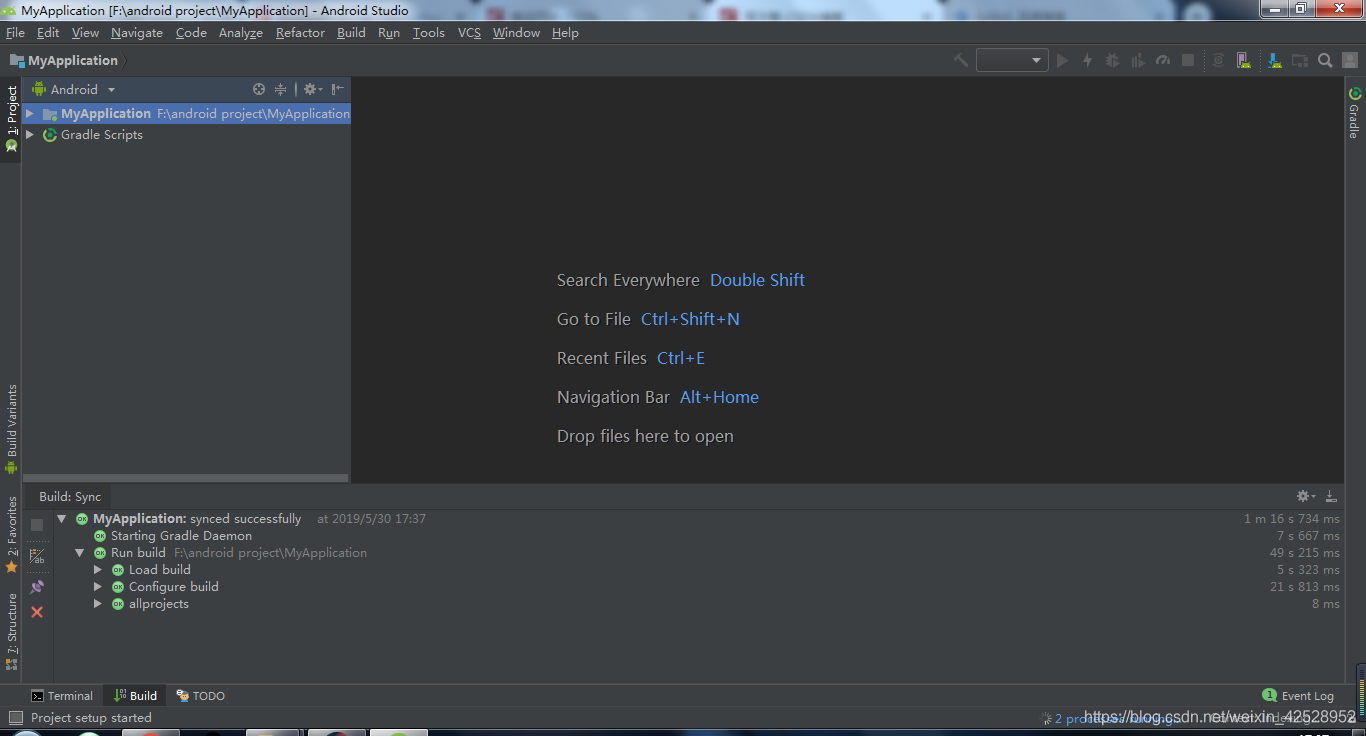
Task: Open the VCS menu
Action: click(x=469, y=33)
